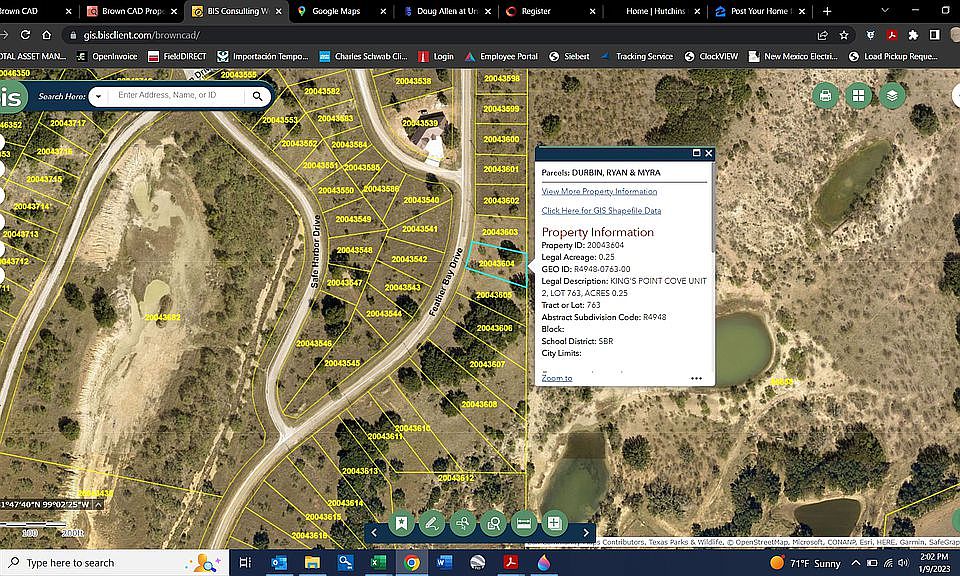Select the Measure ruler tool

[x=523, y=523]
